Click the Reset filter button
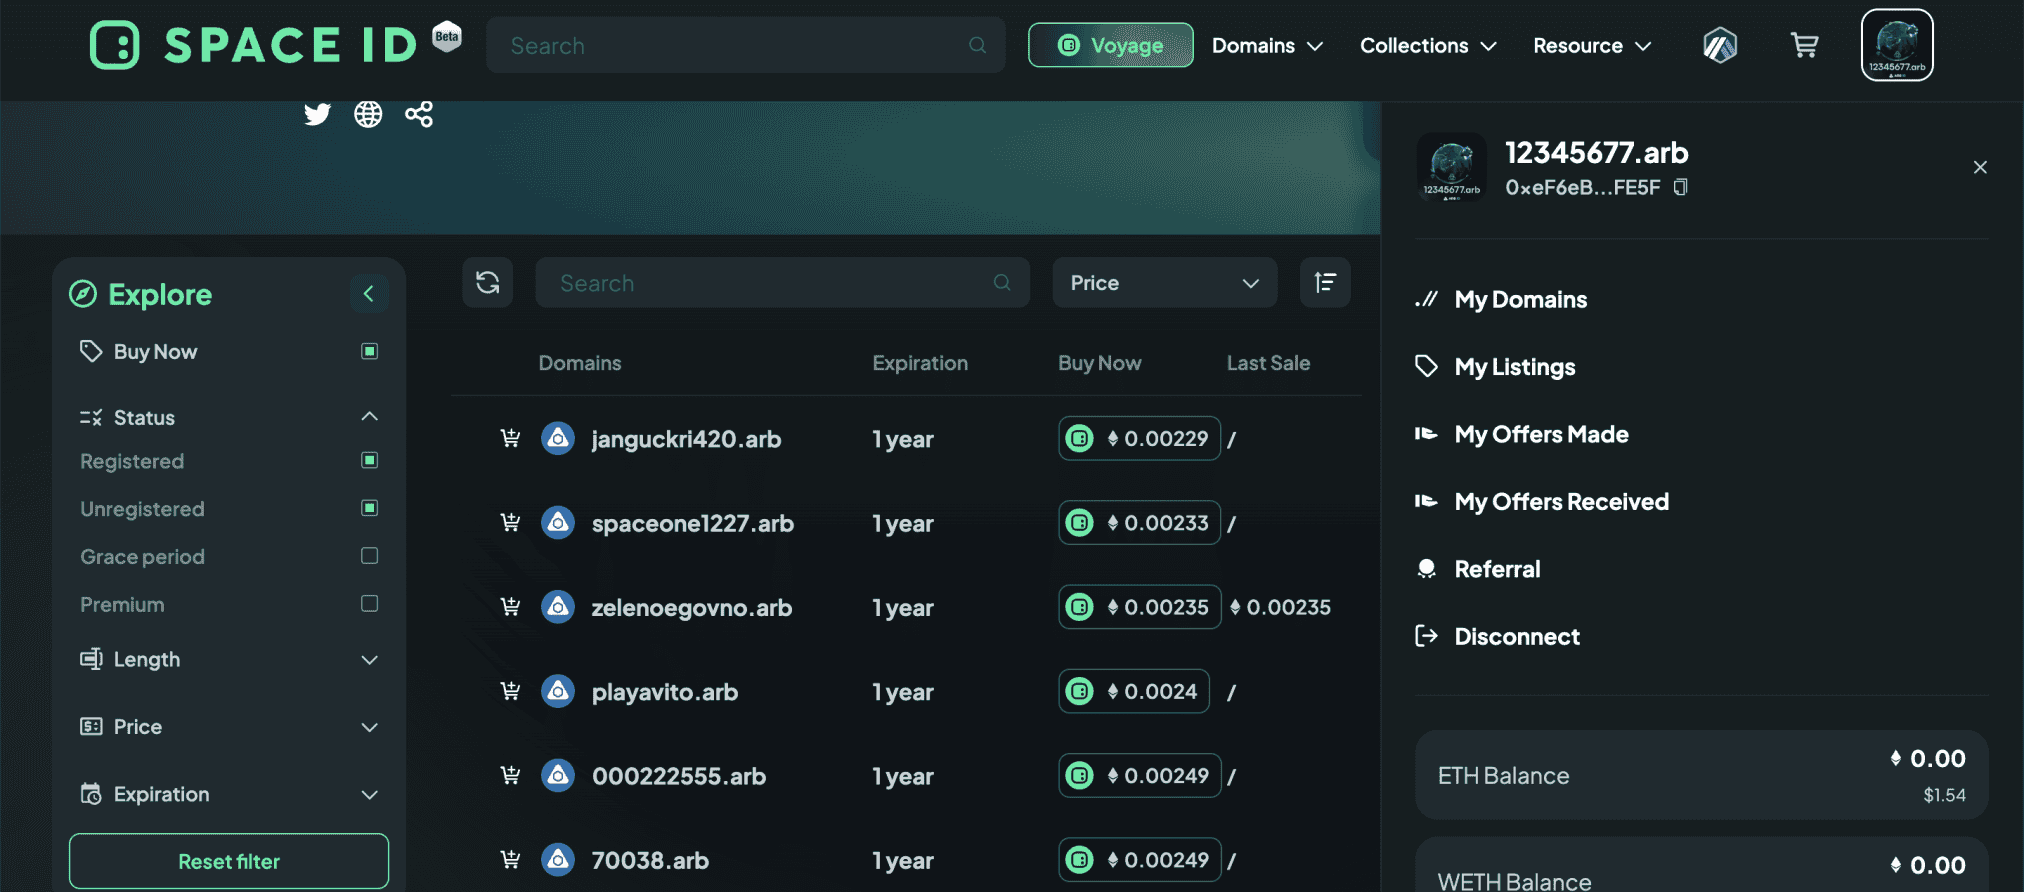The width and height of the screenshot is (2024, 892). tap(229, 861)
